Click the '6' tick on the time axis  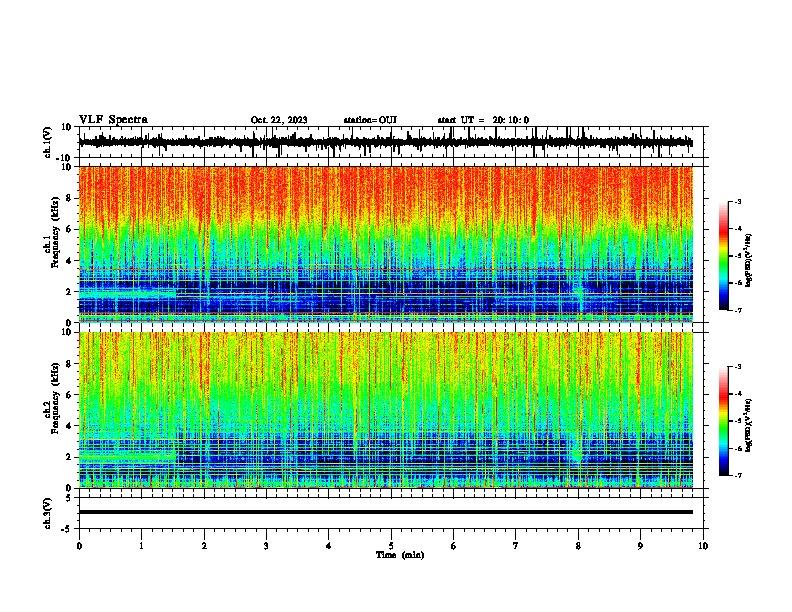pos(453,546)
